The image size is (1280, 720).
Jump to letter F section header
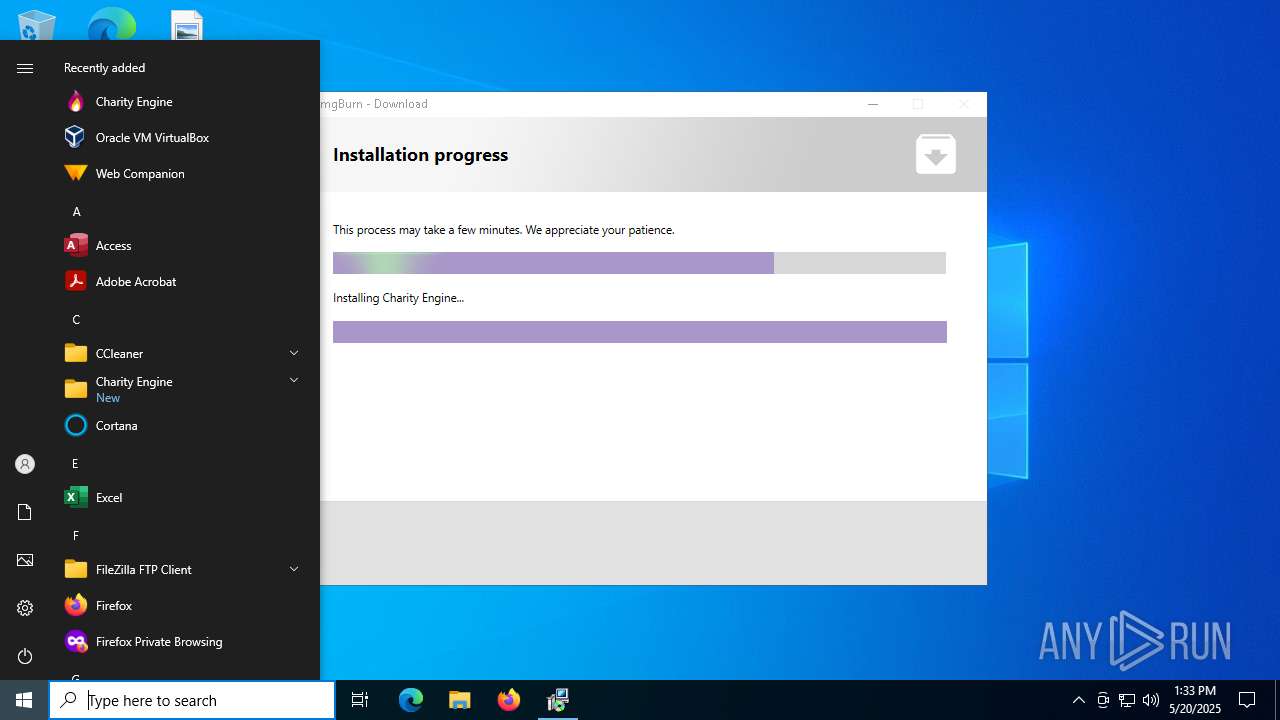[75, 536]
